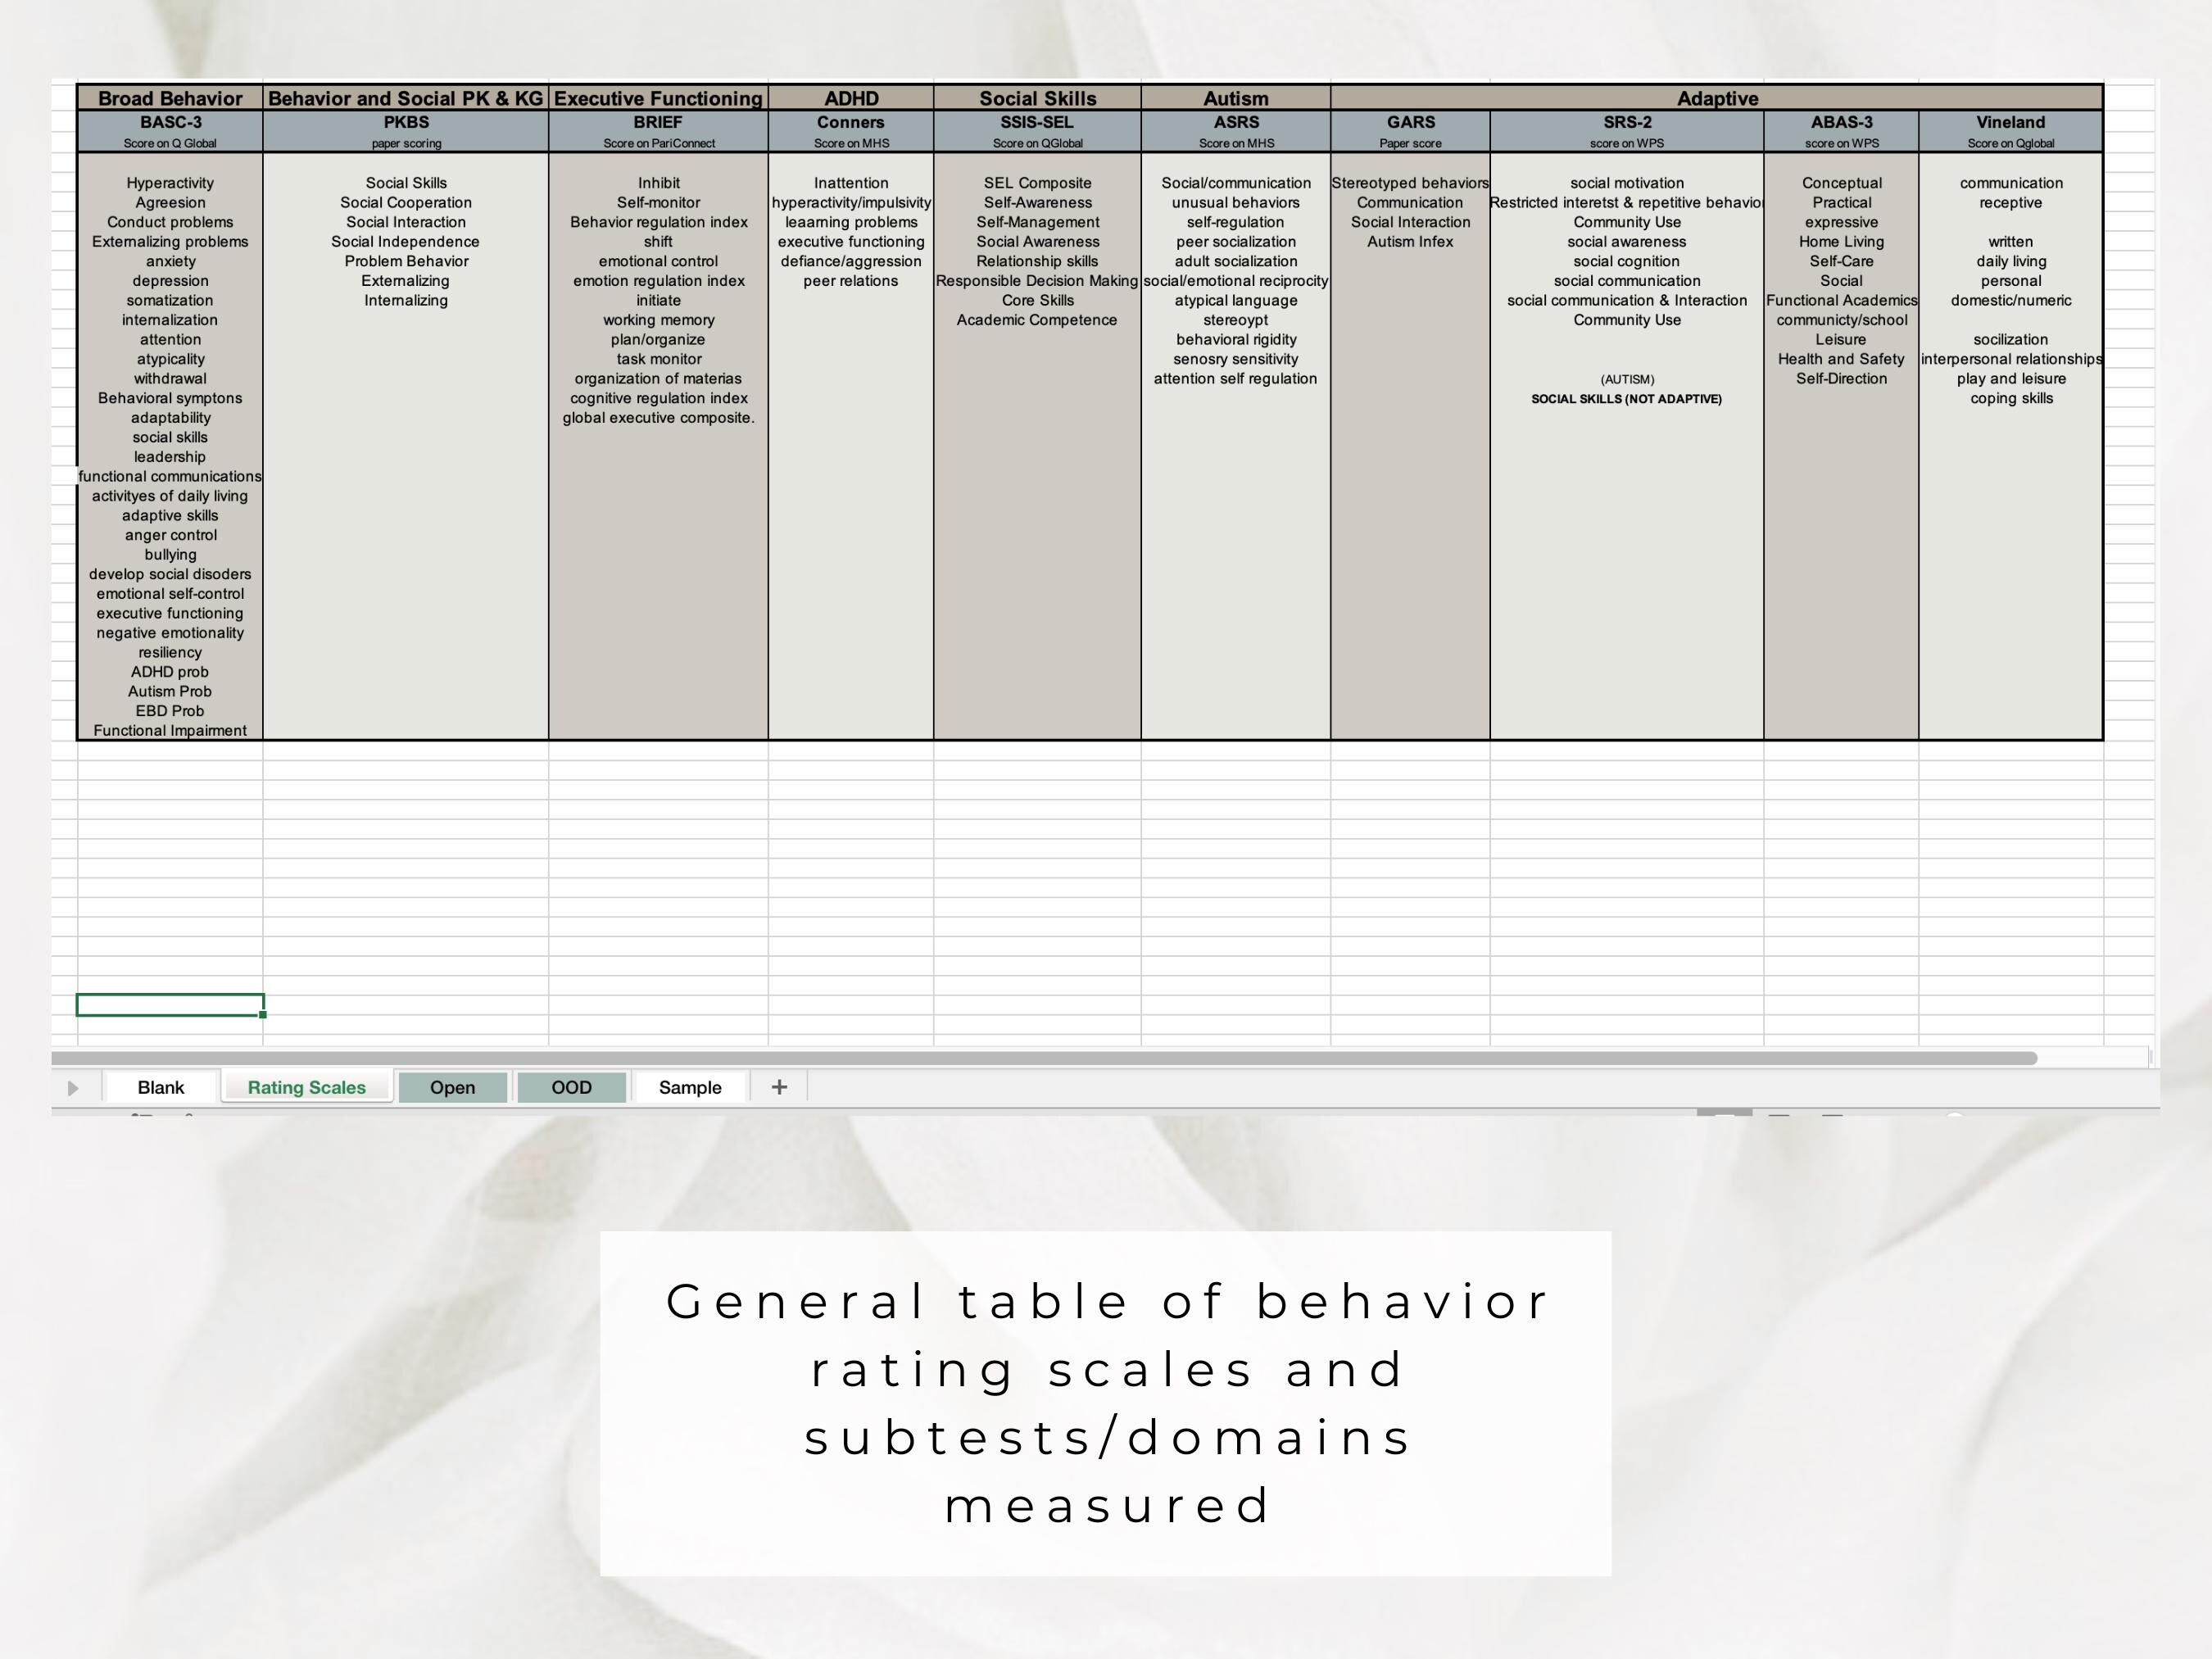Add a new sheet with the plus button
This screenshot has width=2212, height=1659.
779,1086
